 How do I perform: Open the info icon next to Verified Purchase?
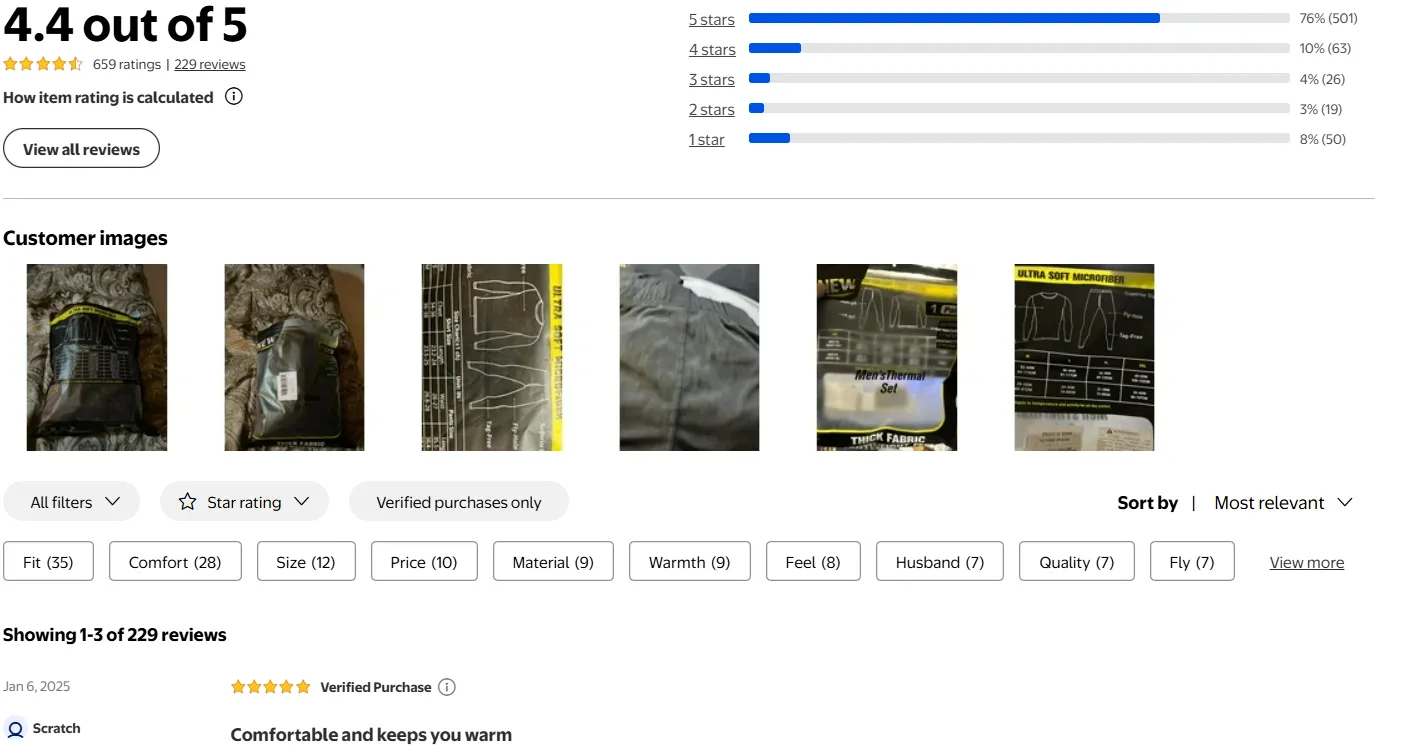coord(447,686)
